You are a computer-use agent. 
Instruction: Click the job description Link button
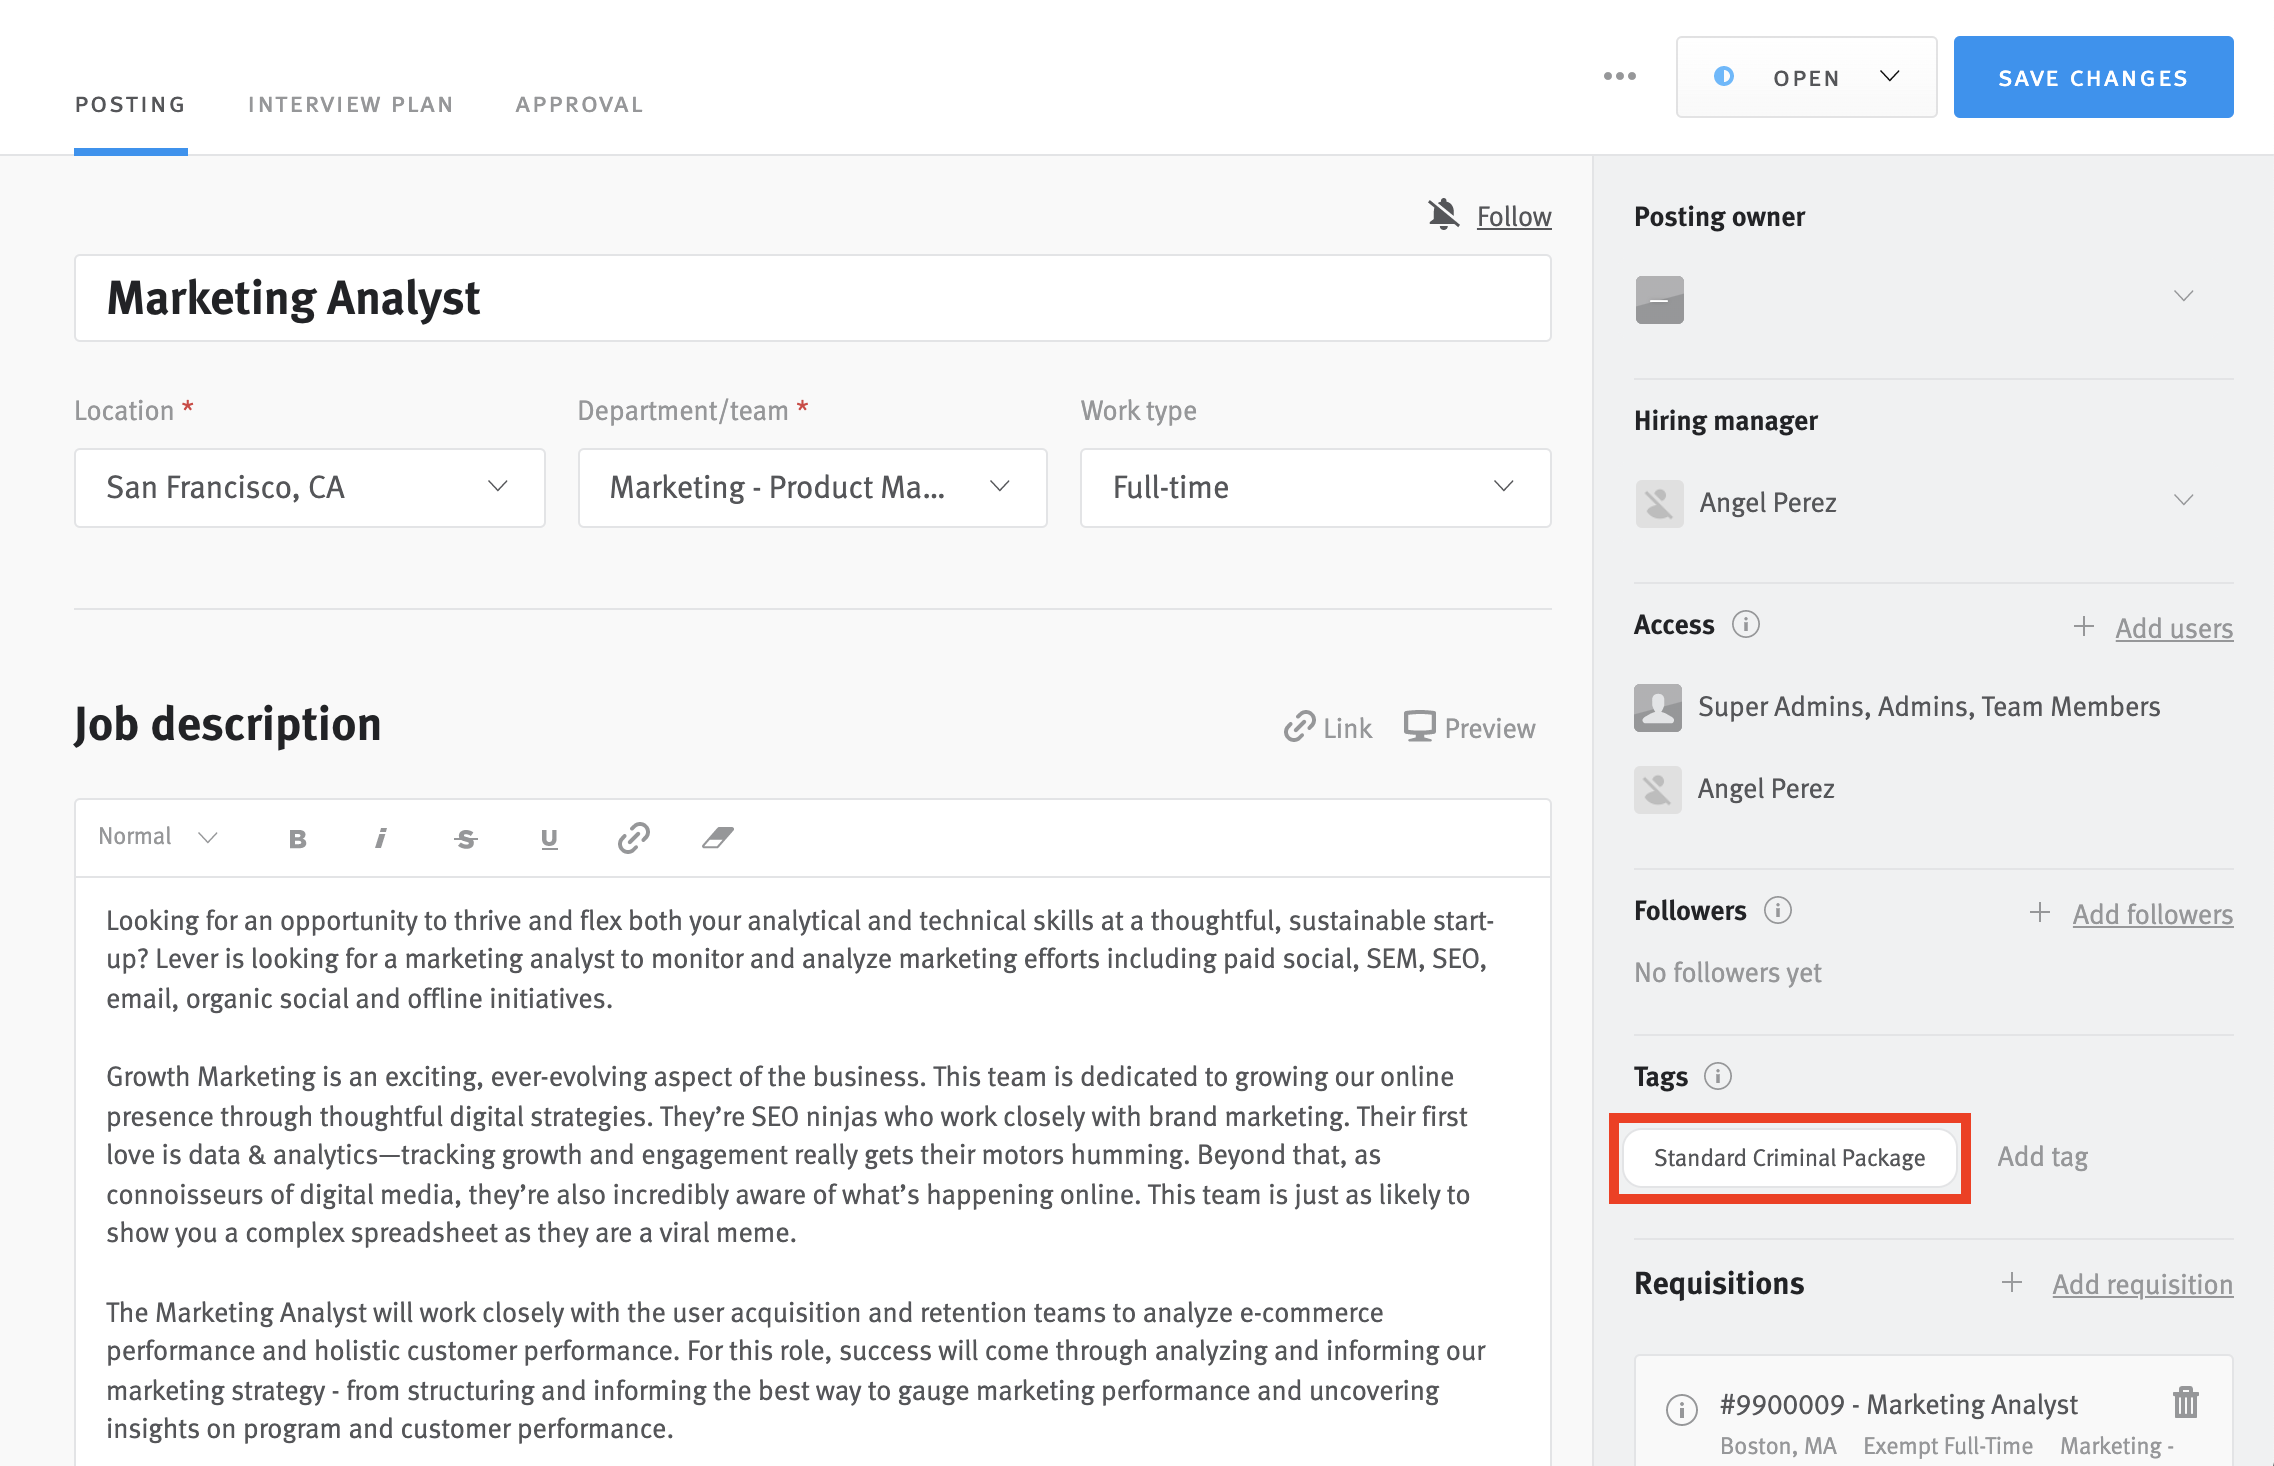click(x=1328, y=728)
